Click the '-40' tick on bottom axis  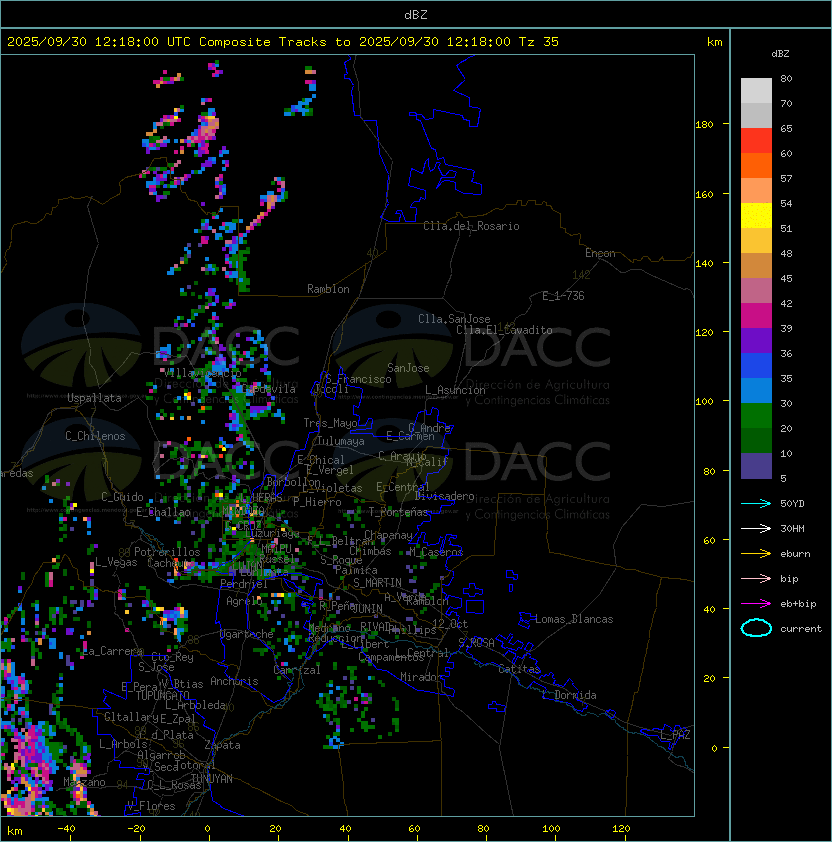[x=66, y=829]
